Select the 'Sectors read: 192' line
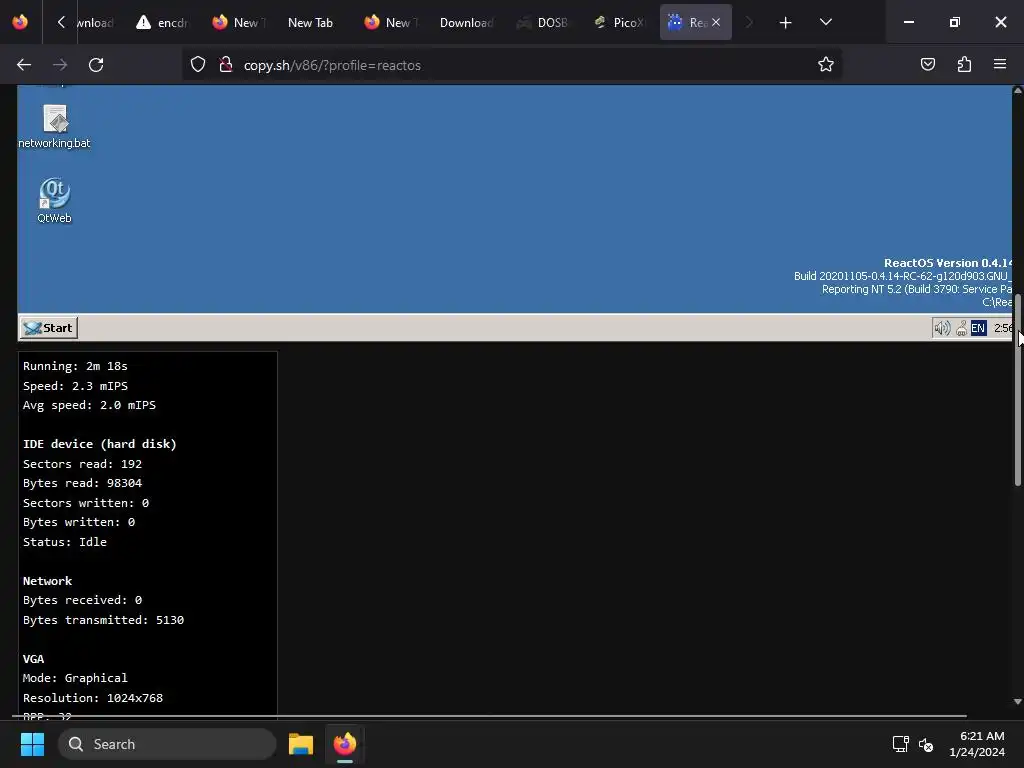The width and height of the screenshot is (1024, 768). (x=82, y=464)
